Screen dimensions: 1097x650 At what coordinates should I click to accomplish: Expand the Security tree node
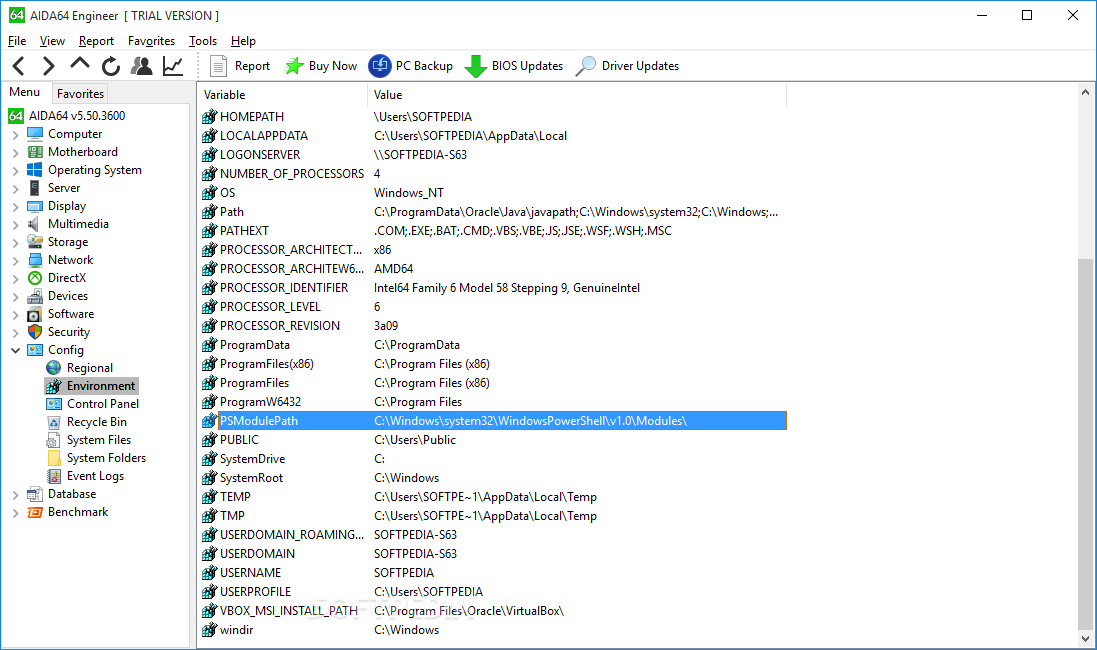click(15, 332)
